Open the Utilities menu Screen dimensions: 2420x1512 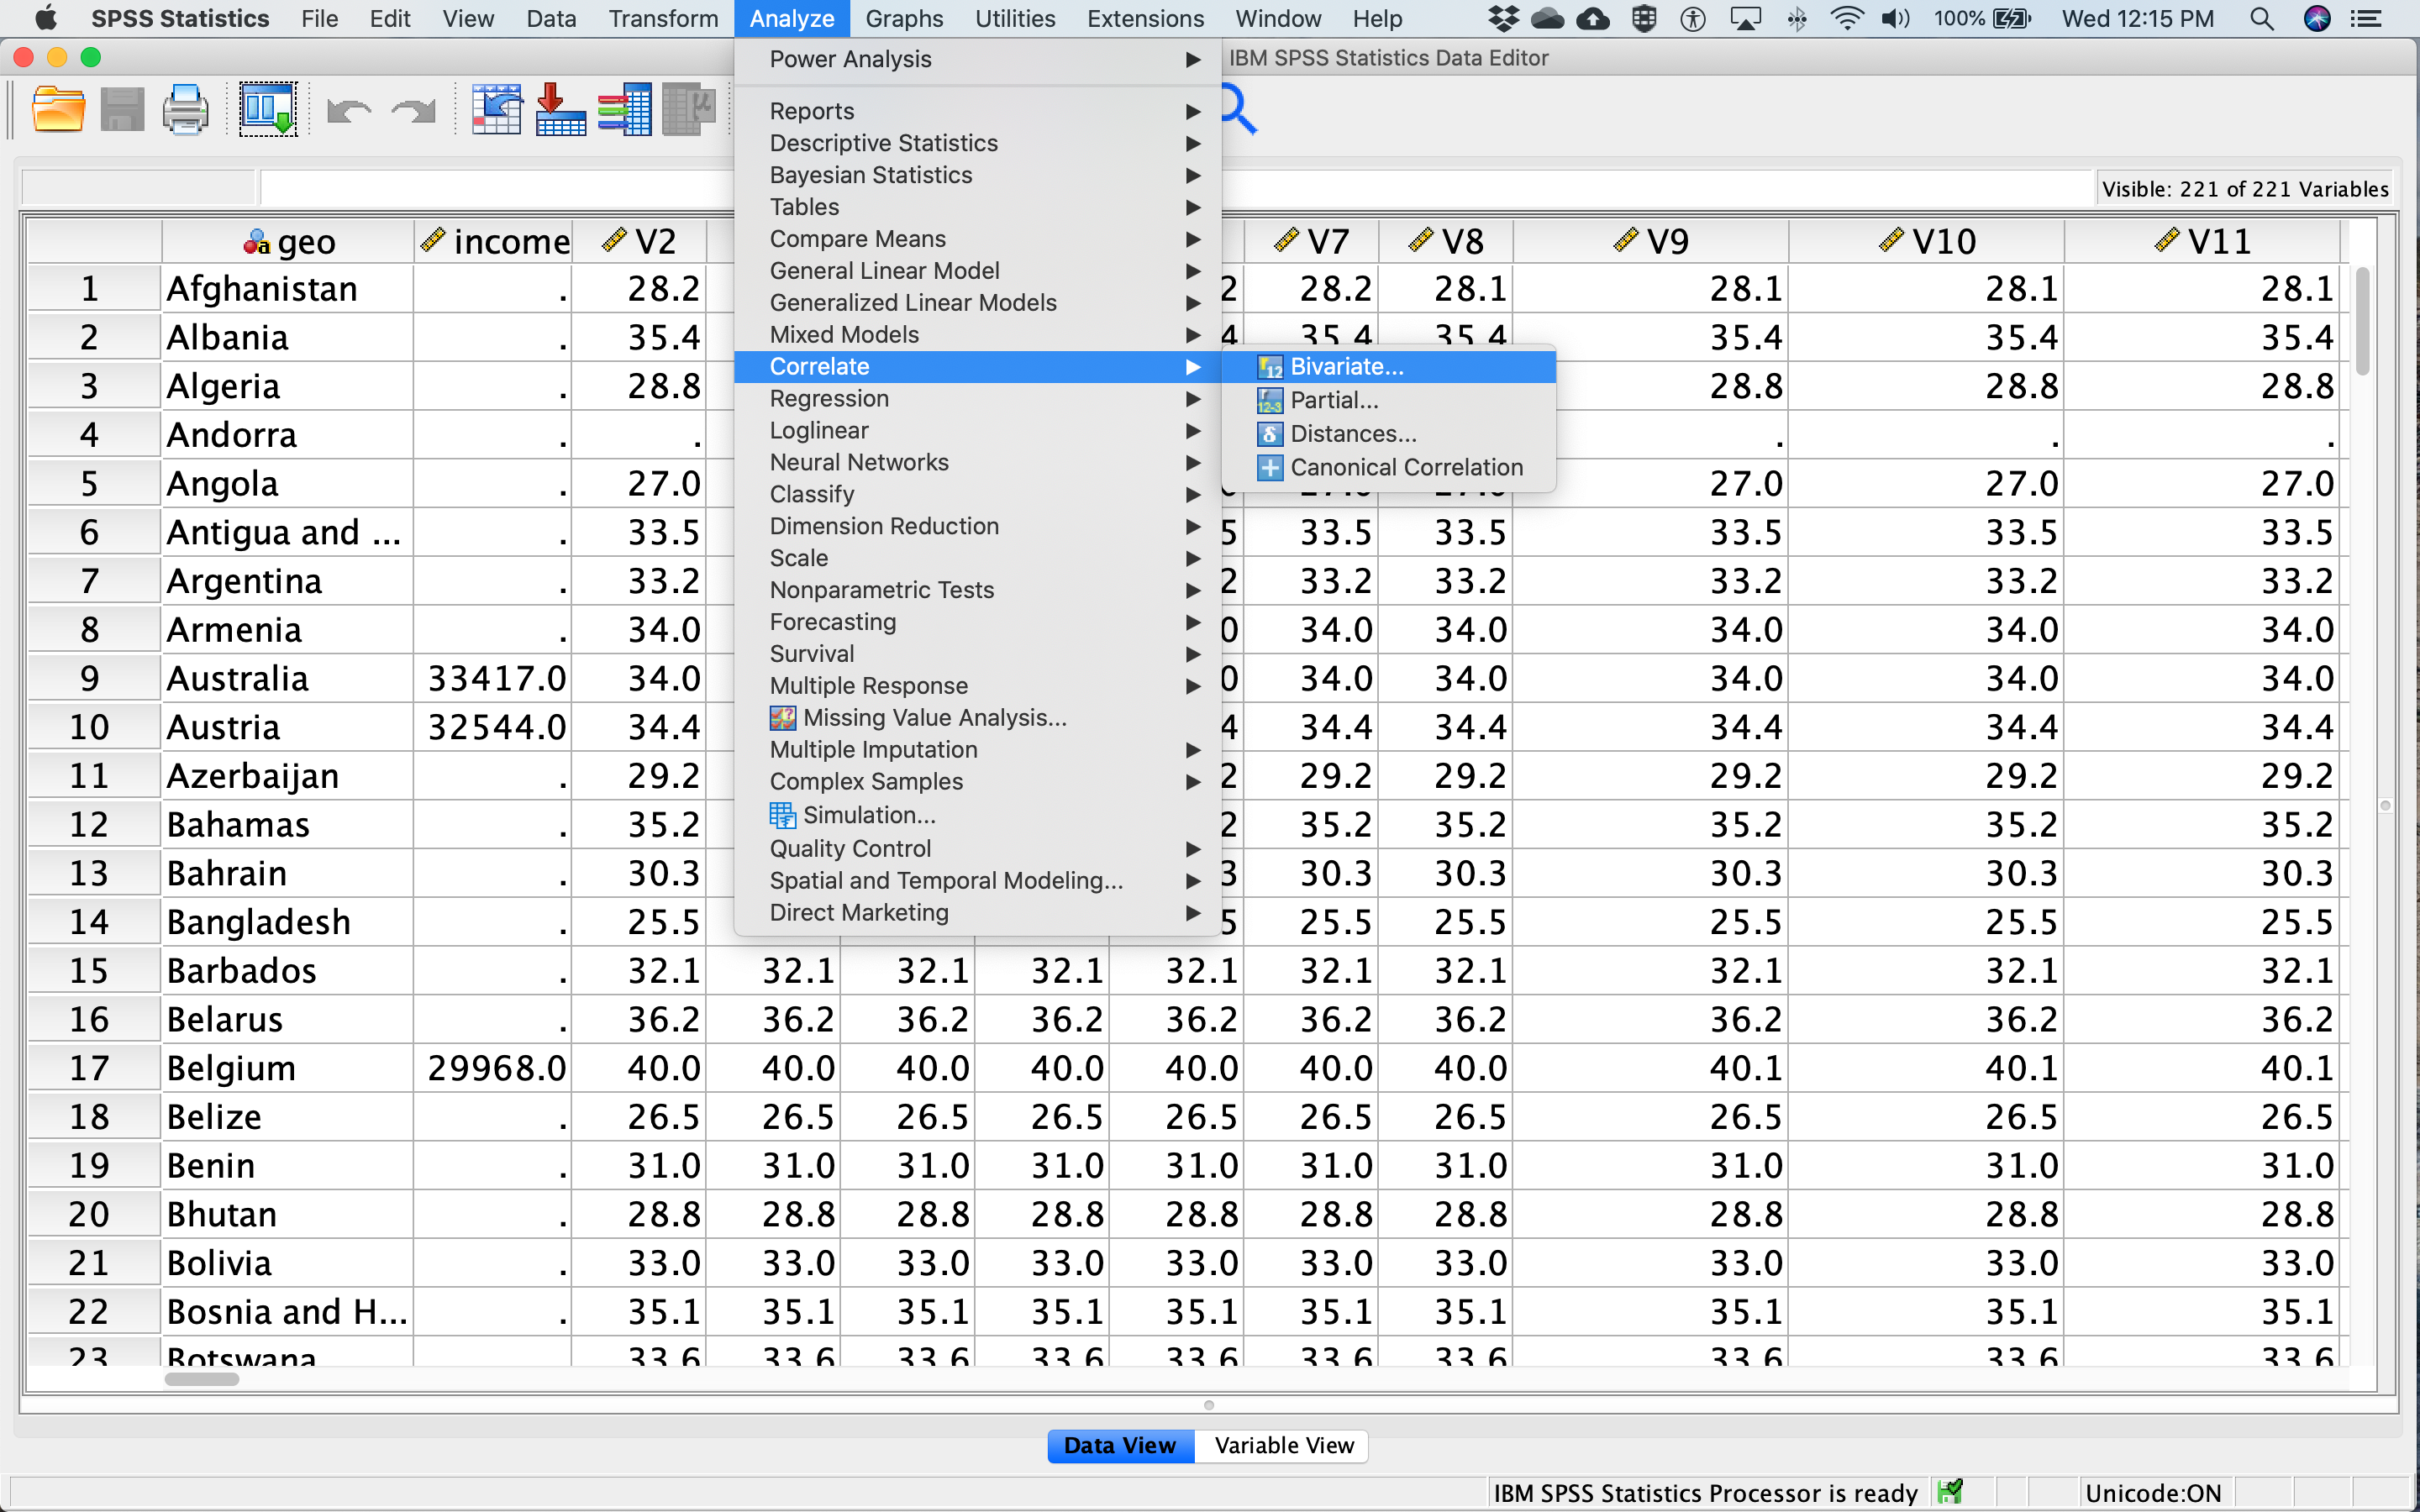pyautogui.click(x=1015, y=18)
